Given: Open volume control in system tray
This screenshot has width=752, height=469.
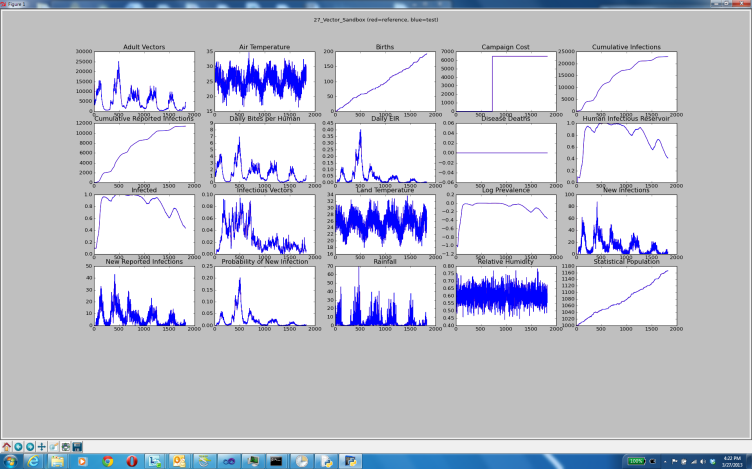Looking at the screenshot, I should tap(700, 461).
